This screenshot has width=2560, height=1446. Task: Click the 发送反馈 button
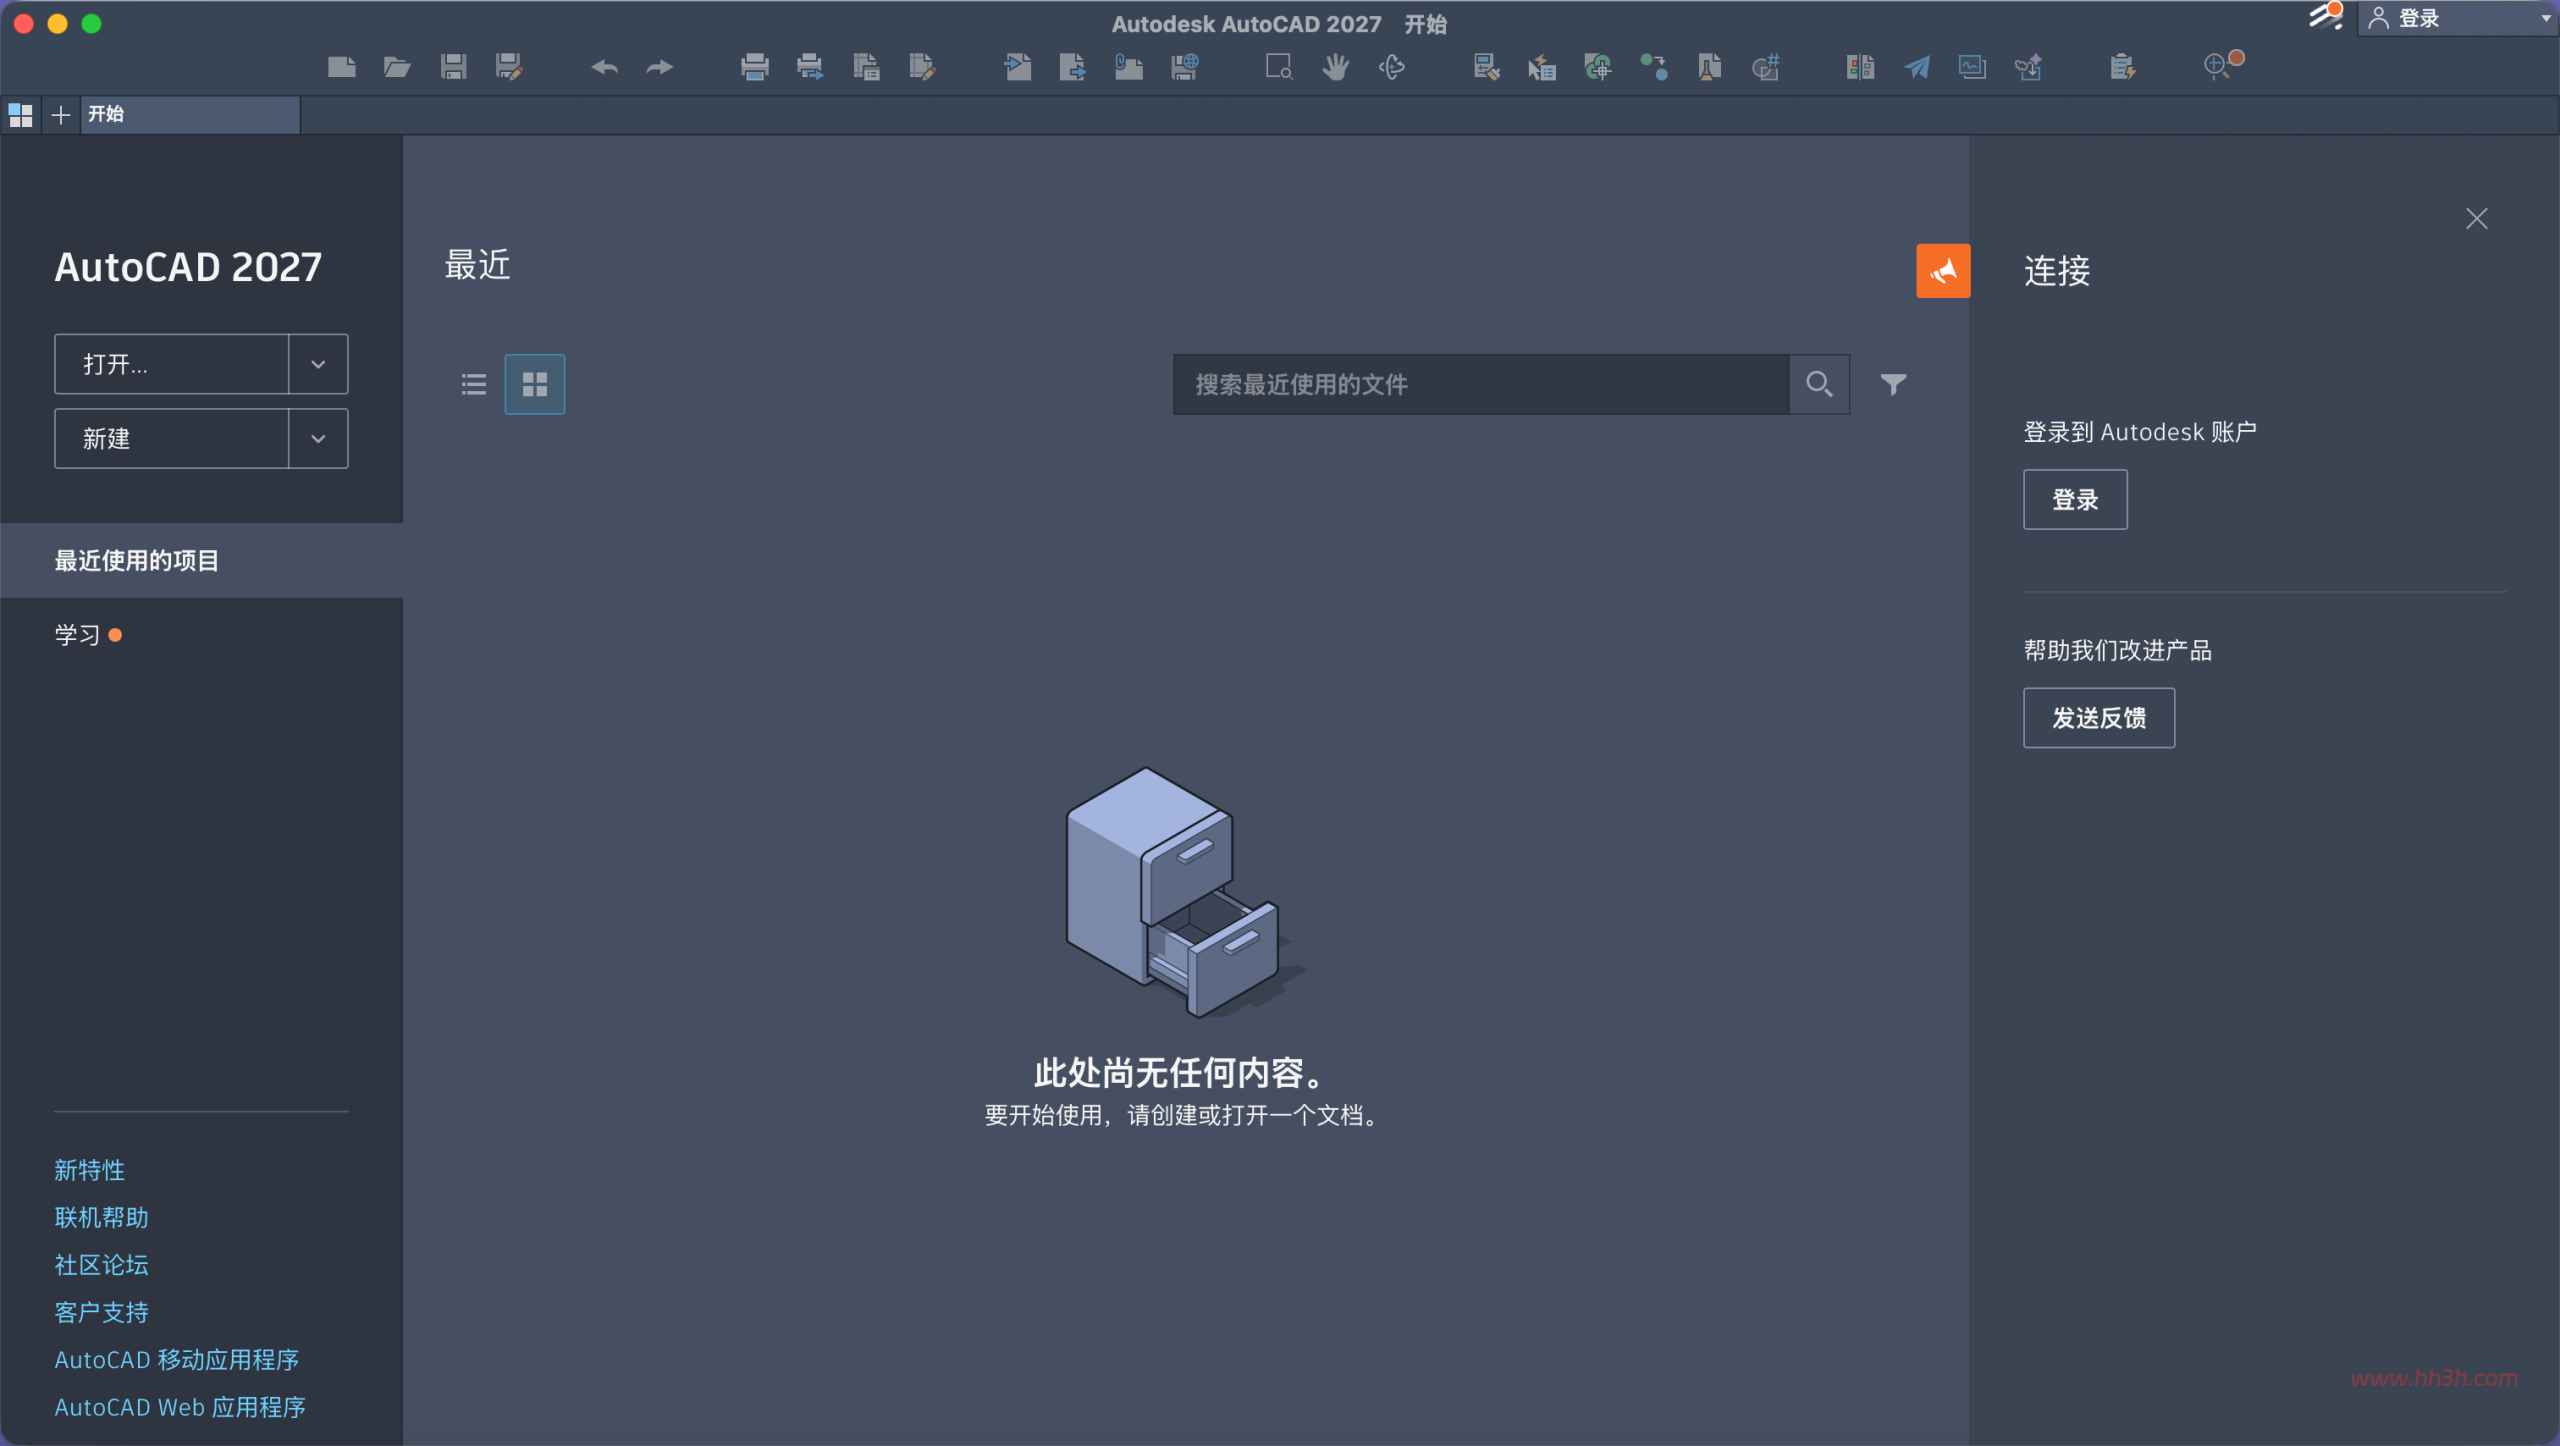click(x=2099, y=718)
